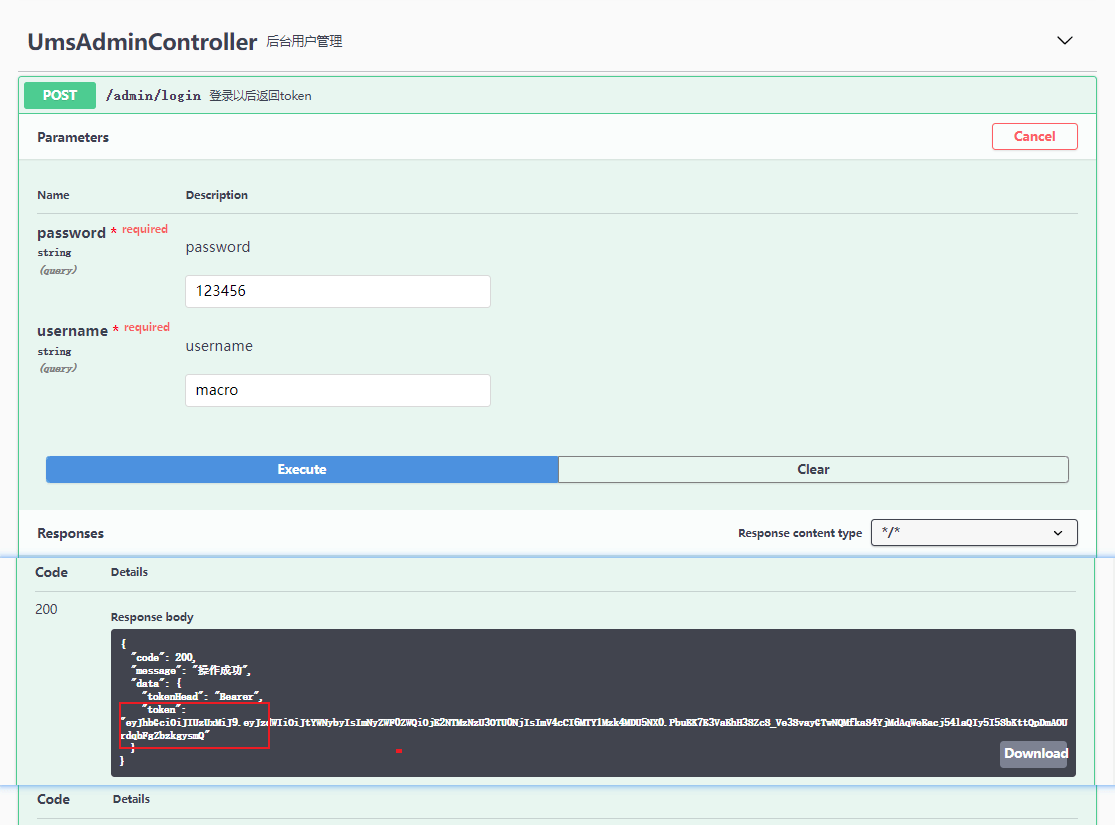Click the Response body label
The image size is (1115, 825).
[x=152, y=617]
